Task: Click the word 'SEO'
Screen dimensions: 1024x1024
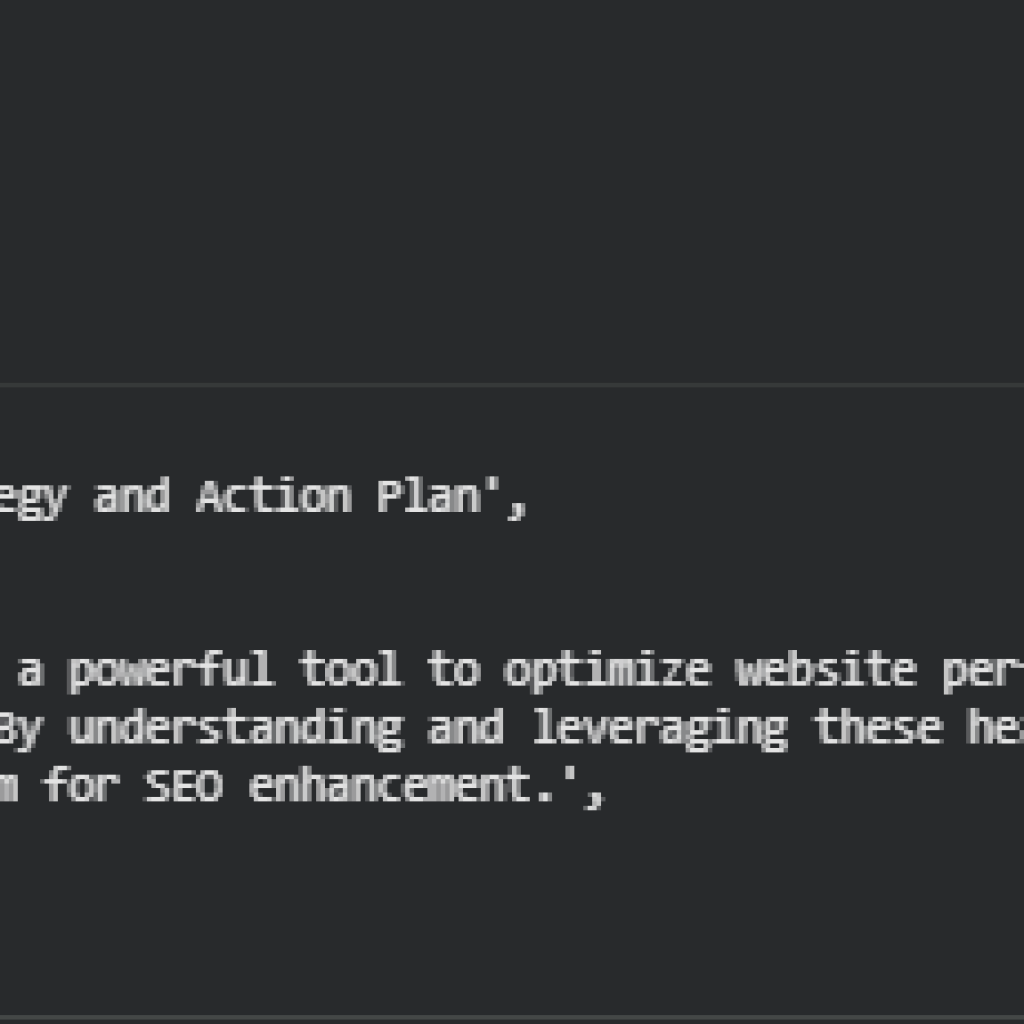Action: pos(183,788)
